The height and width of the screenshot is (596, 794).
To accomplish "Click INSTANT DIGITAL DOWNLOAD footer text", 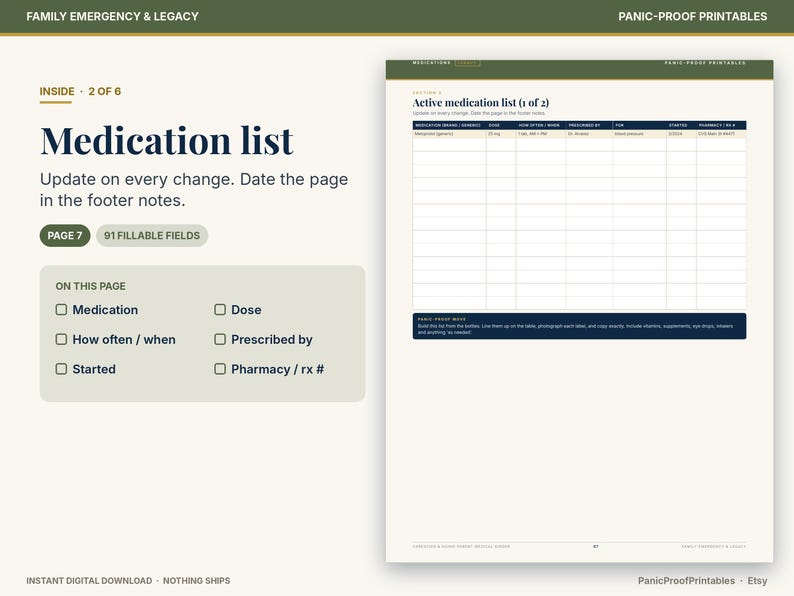I will click(89, 581).
